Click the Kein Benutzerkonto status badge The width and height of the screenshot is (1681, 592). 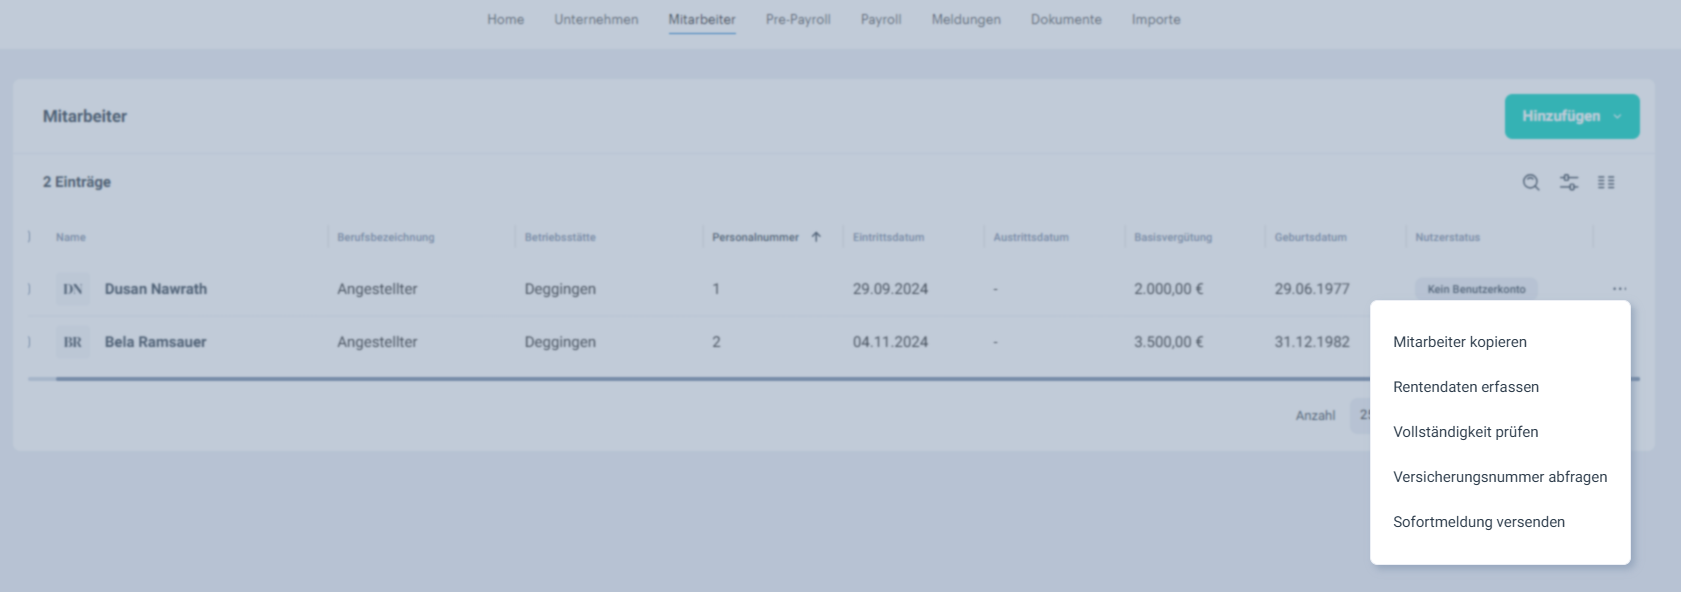pyautogui.click(x=1476, y=289)
